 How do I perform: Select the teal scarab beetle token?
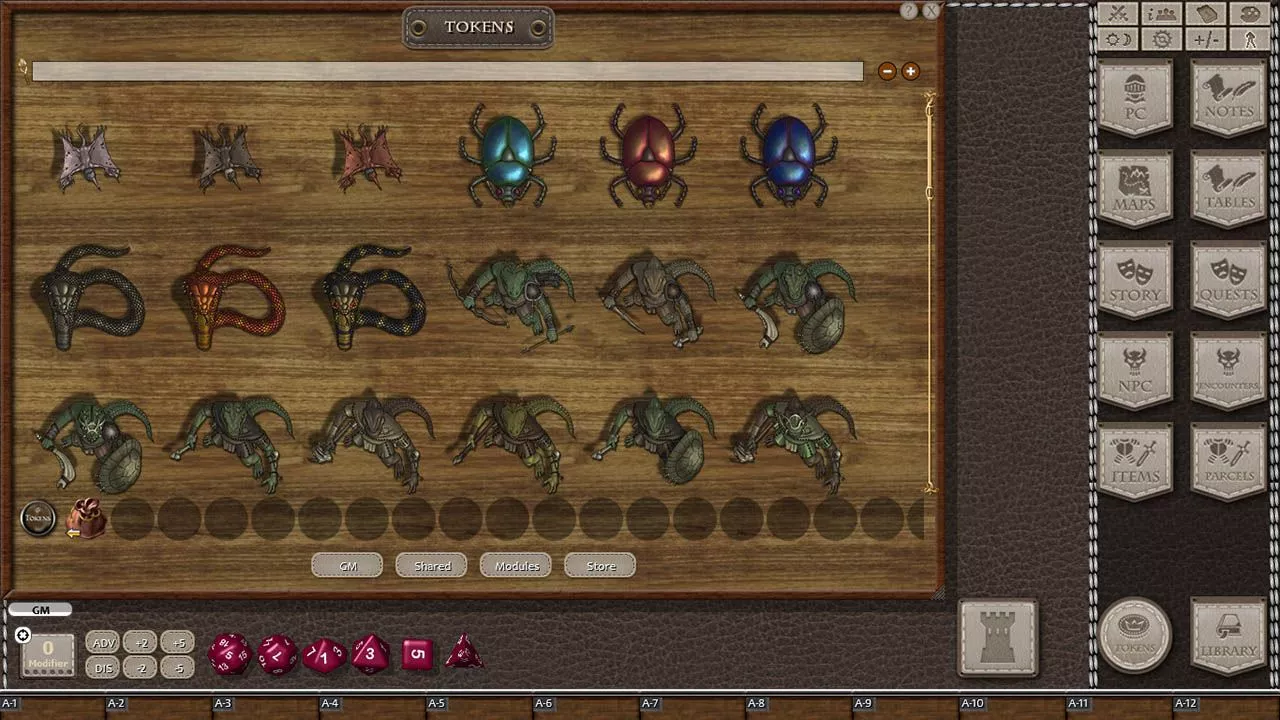507,155
